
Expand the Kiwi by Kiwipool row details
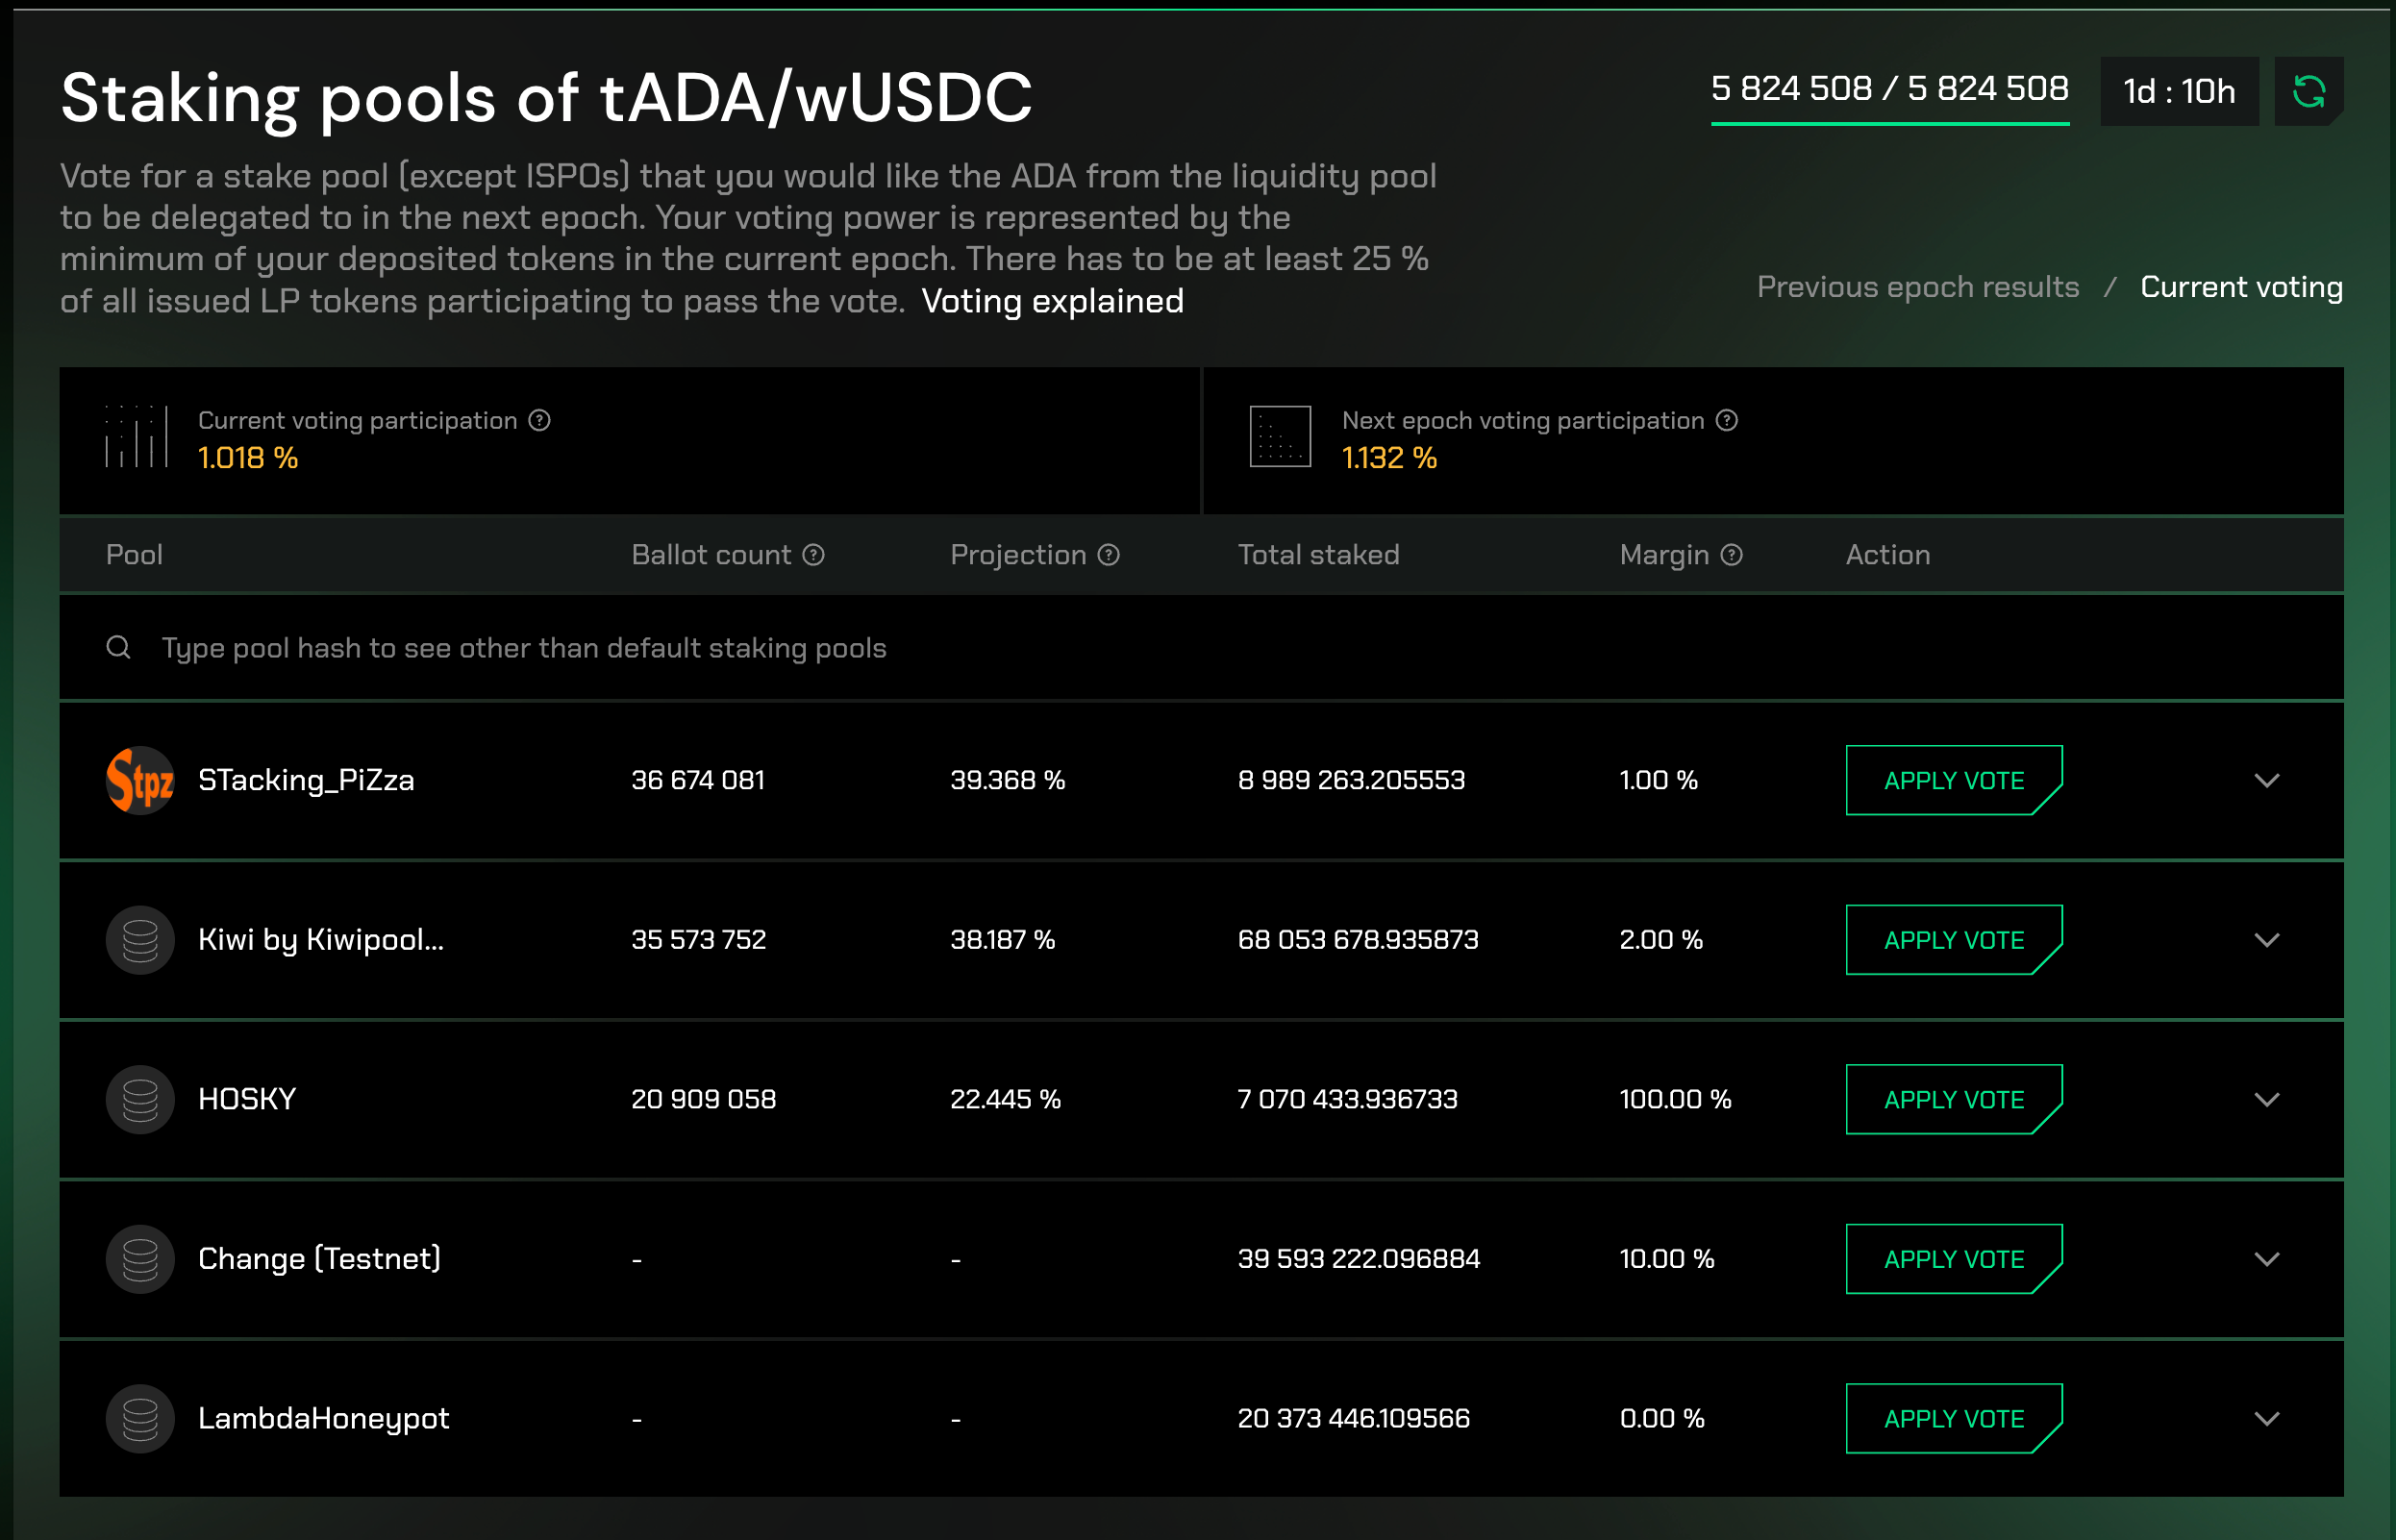pyautogui.click(x=2267, y=940)
